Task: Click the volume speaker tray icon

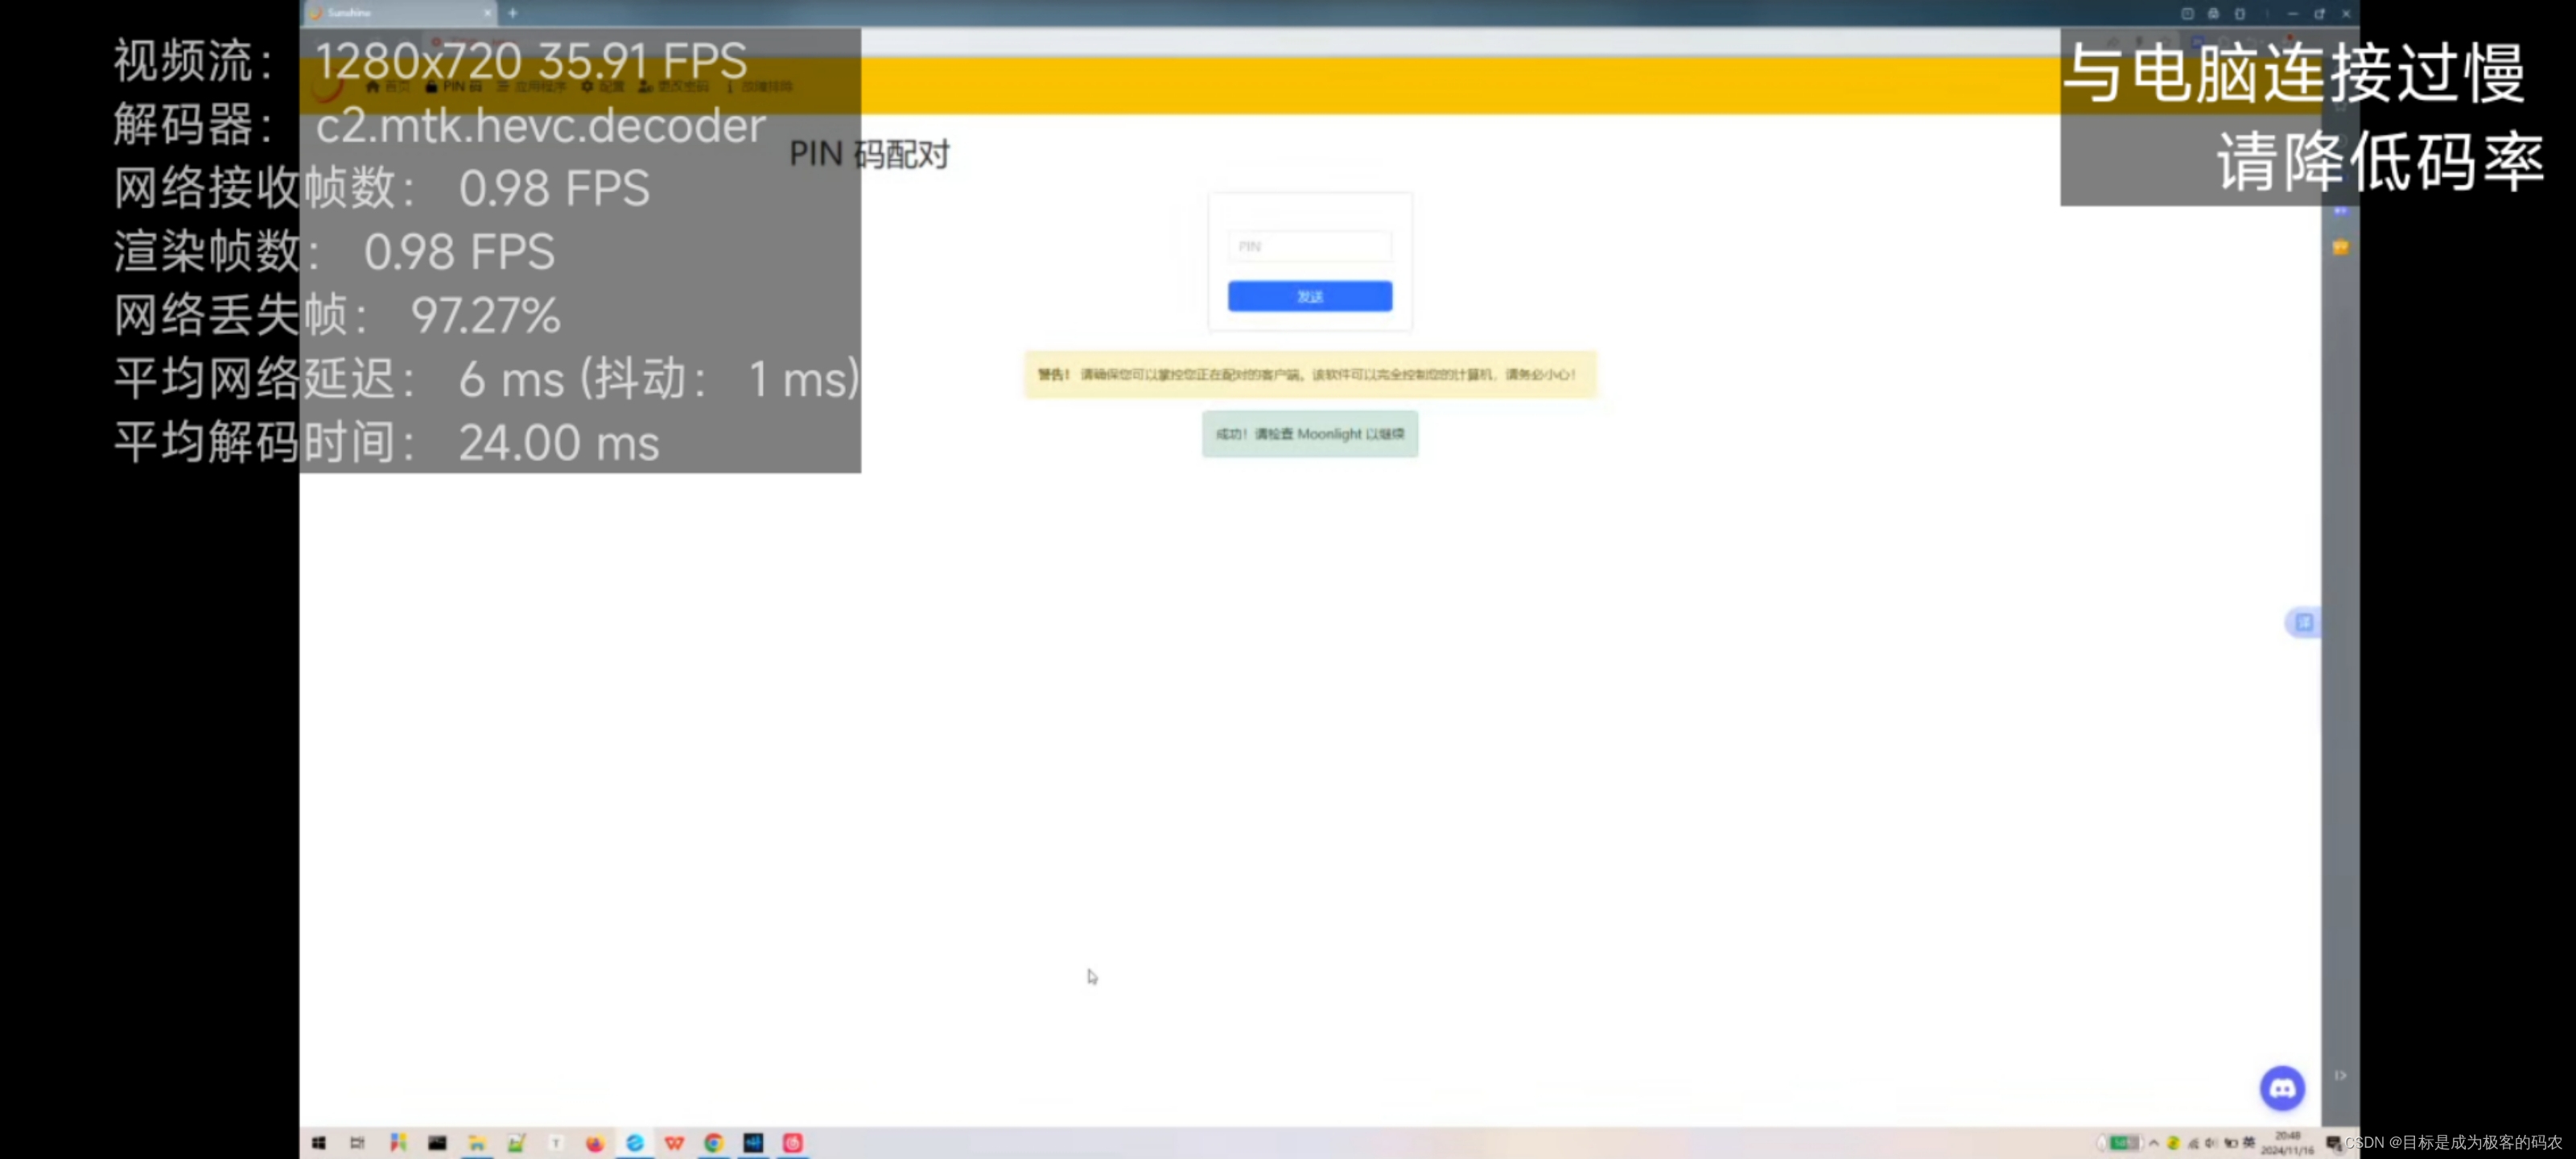Action: 2211,1143
